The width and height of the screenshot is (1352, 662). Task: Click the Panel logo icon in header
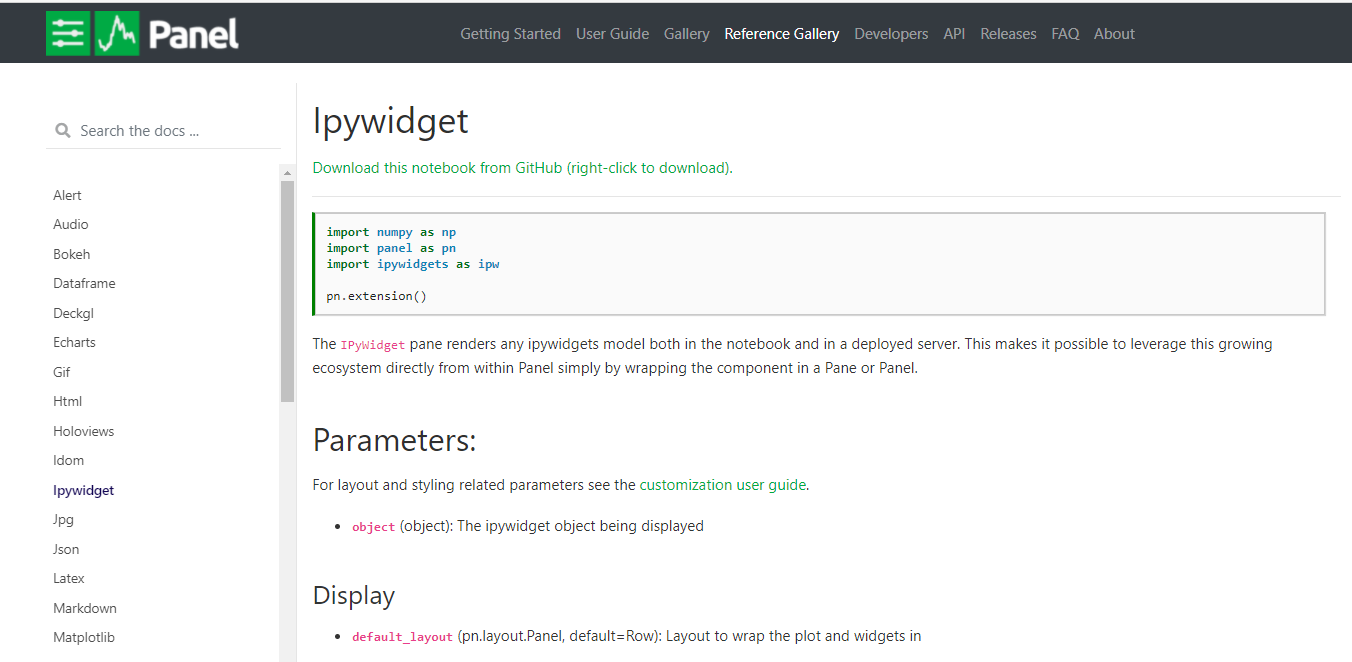click(142, 34)
